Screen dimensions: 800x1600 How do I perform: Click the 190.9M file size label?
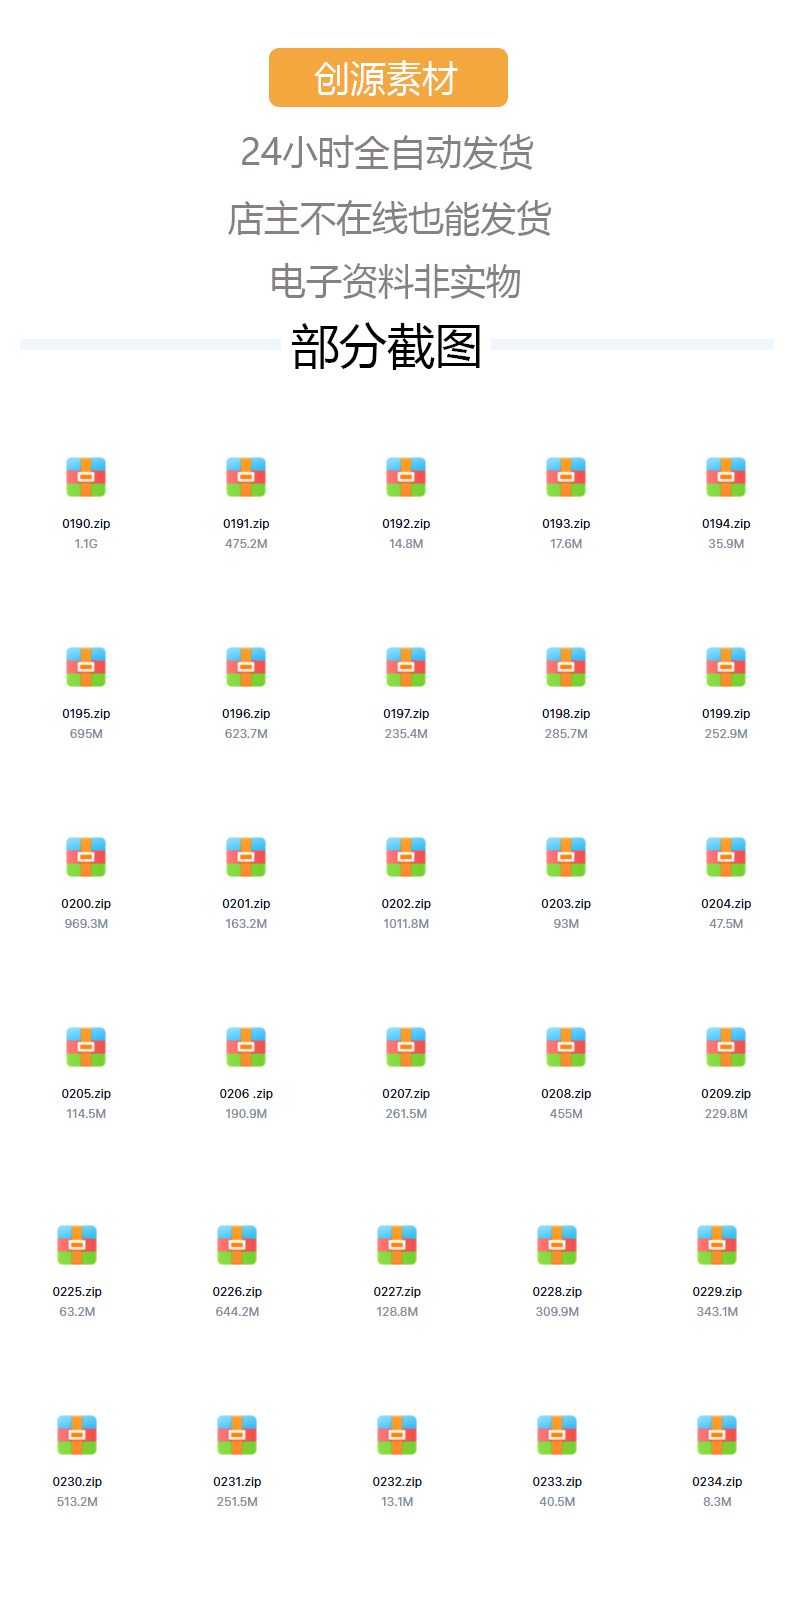(x=246, y=1114)
